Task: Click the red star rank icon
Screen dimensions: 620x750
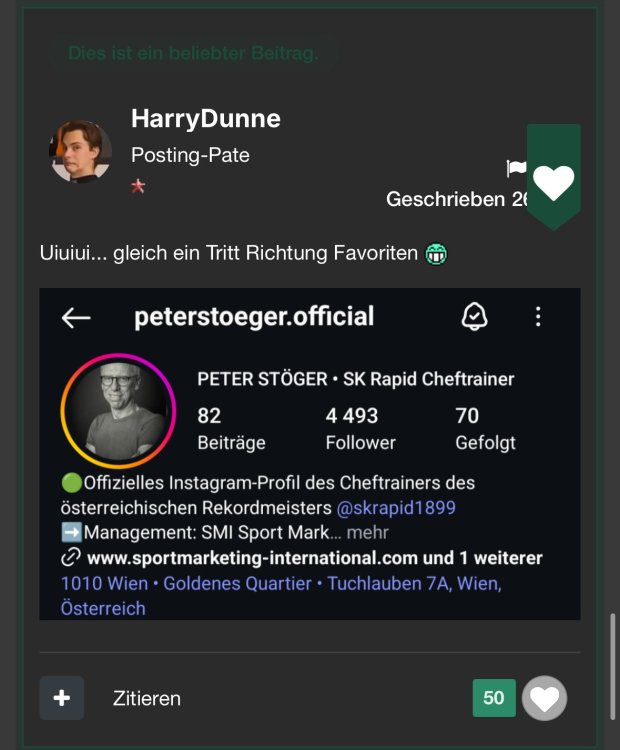Action: point(138,186)
